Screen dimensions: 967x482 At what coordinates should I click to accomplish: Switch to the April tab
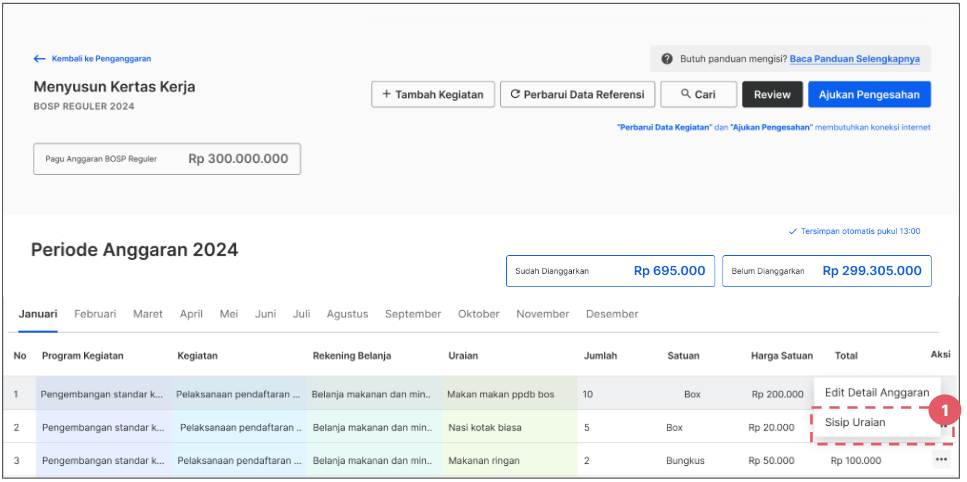click(x=191, y=314)
